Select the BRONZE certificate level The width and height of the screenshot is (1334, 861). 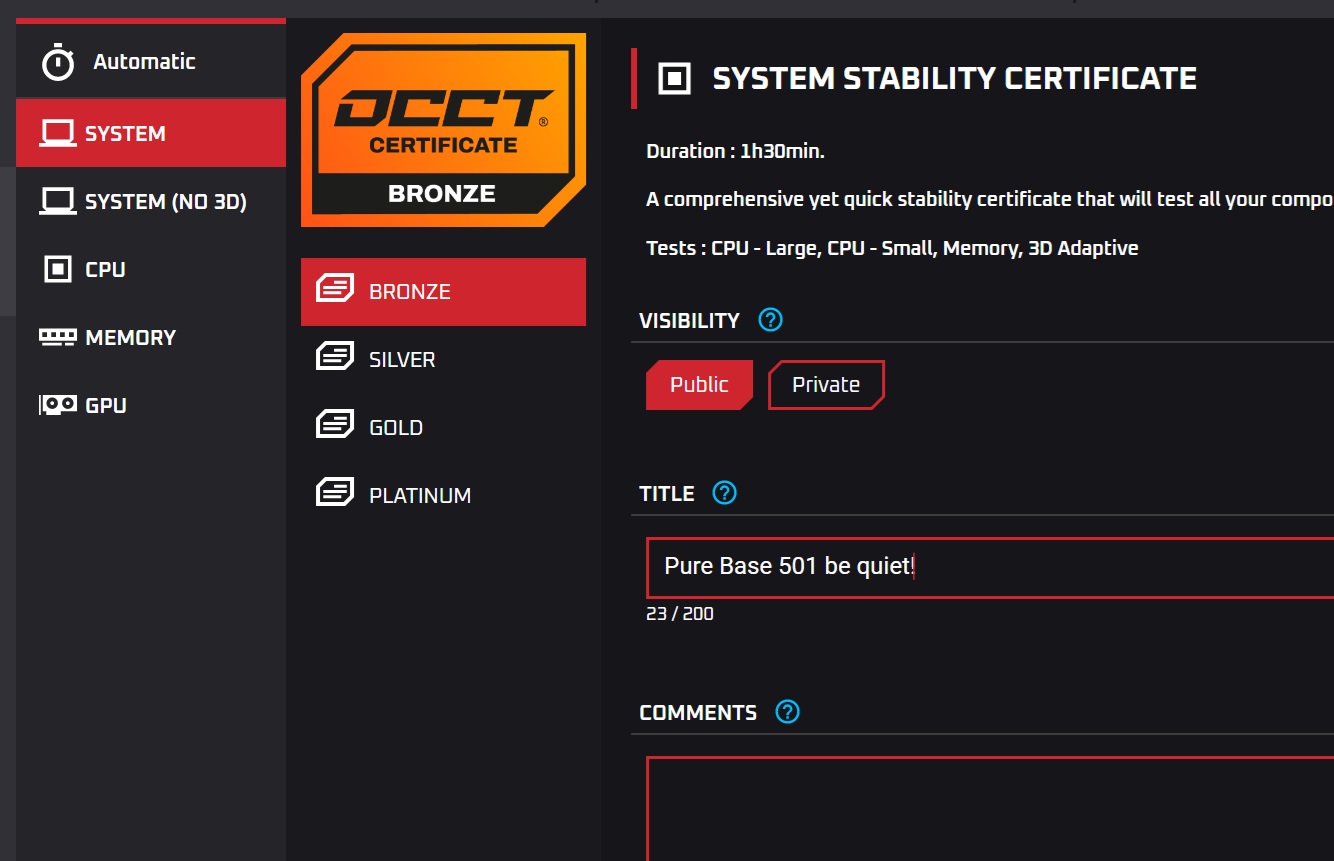(x=443, y=292)
